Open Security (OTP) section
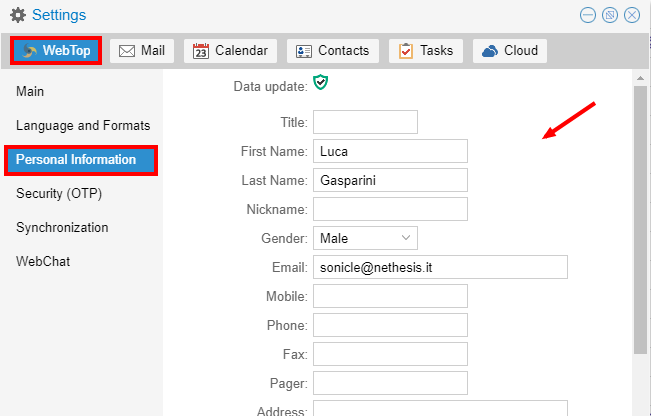651x416 pixels. point(59,194)
